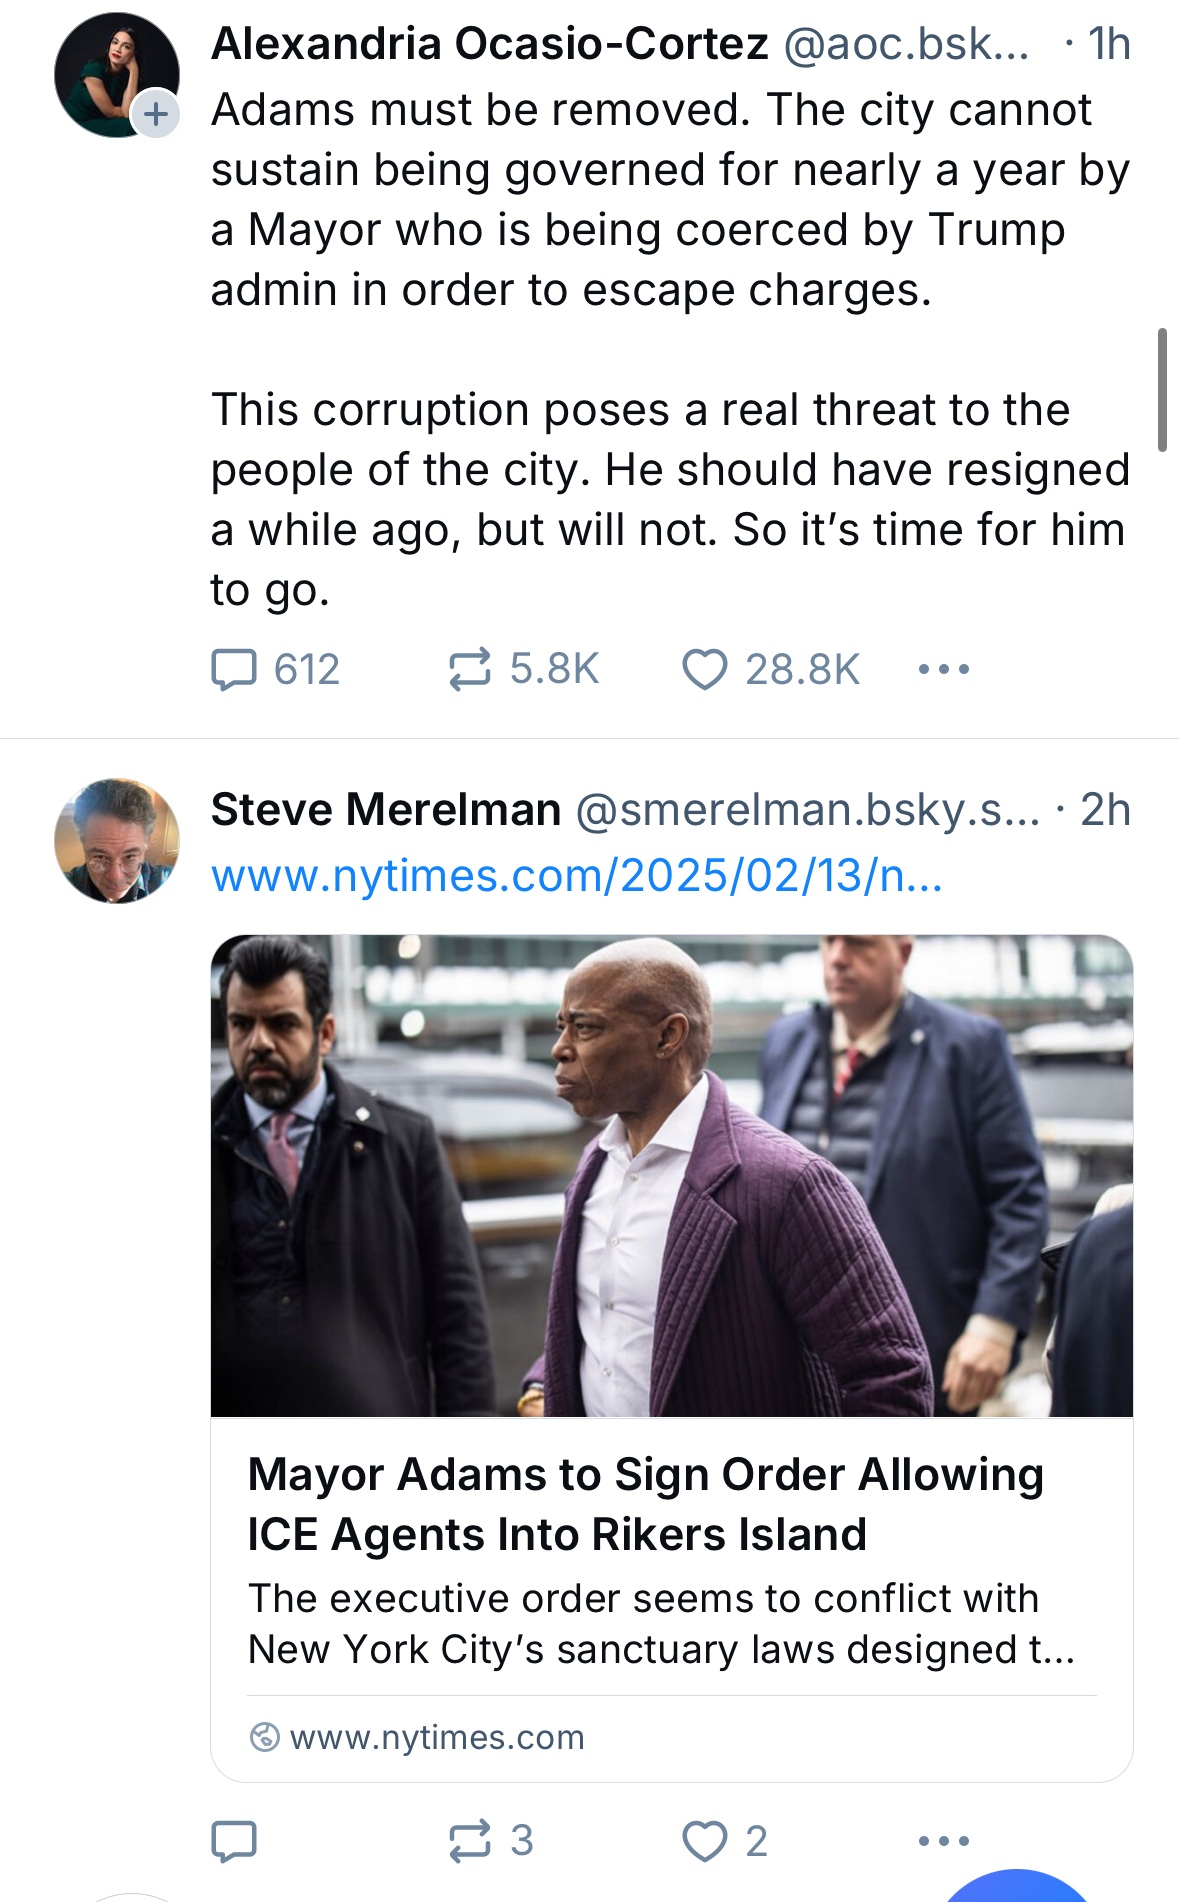Reply to Steve Merelman's post
Screen dimensions: 1179x1902
pyautogui.click(x=234, y=1840)
